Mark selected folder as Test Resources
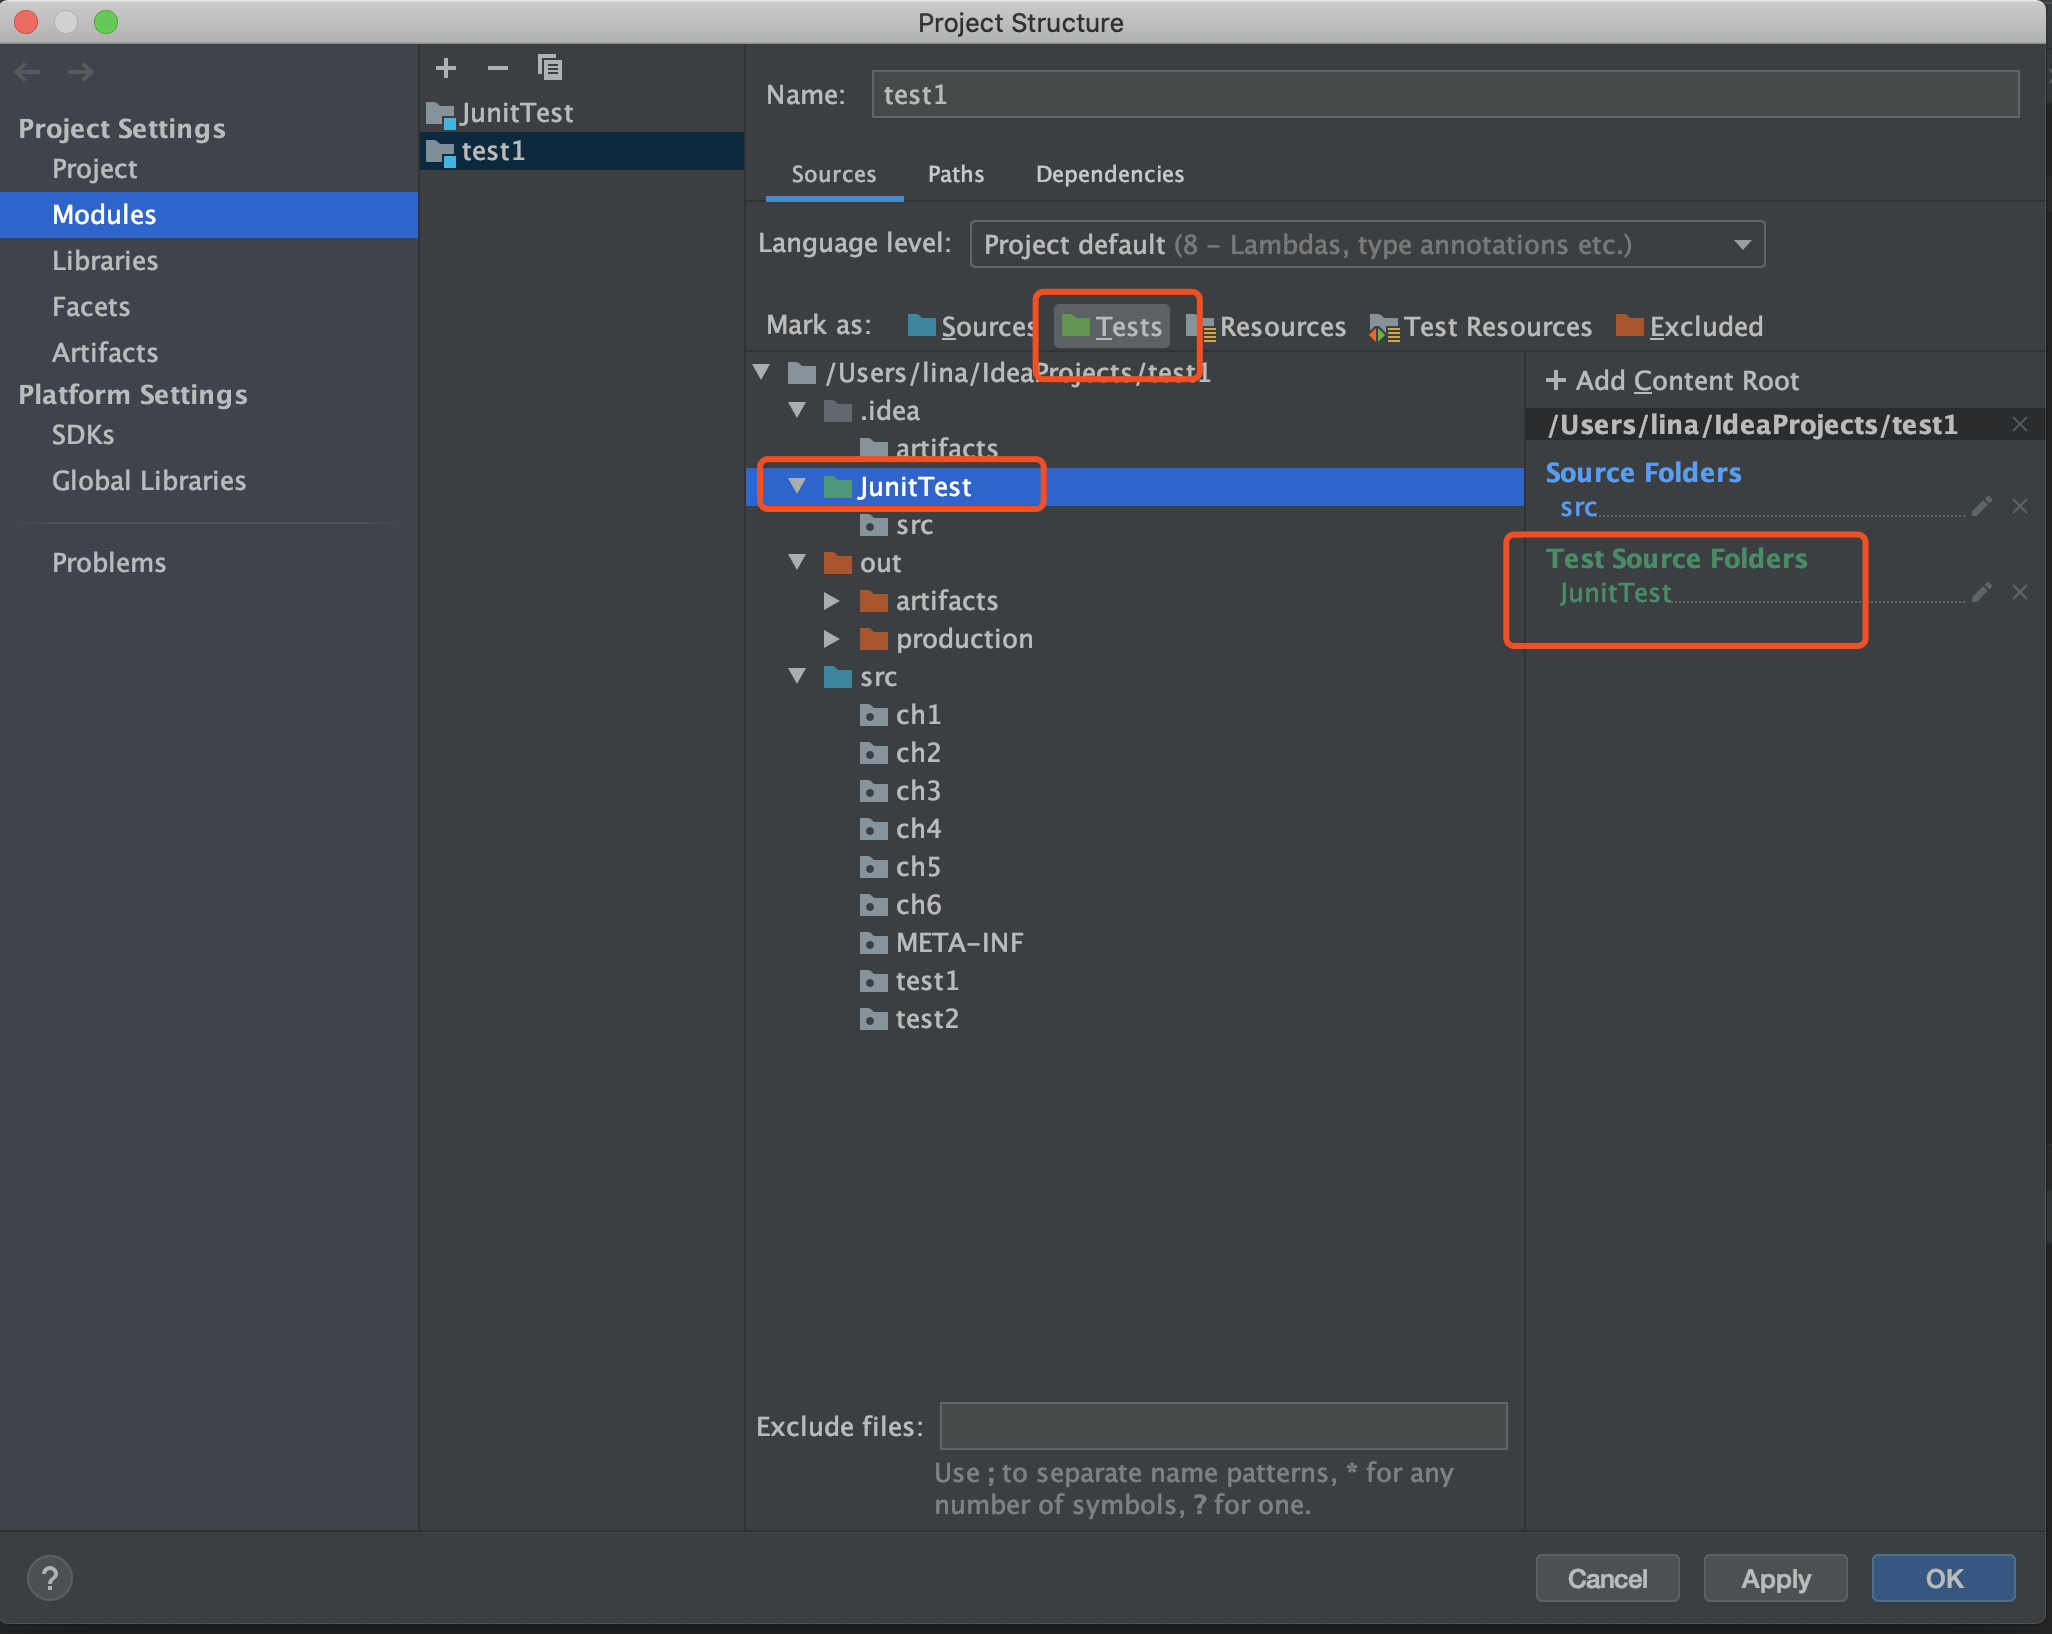The image size is (2052, 1634). tap(1481, 327)
